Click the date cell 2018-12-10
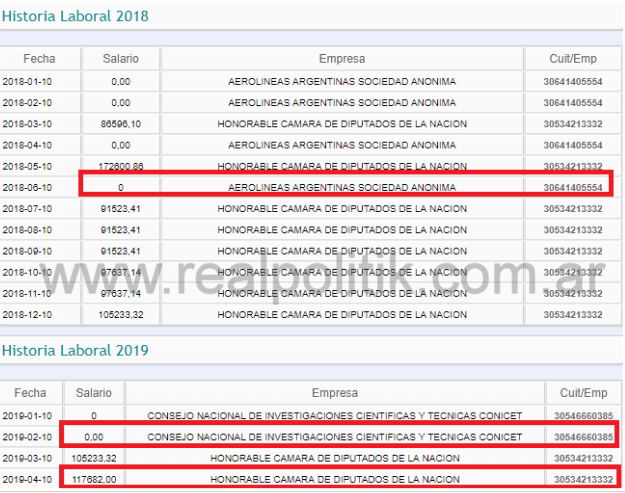625x493 pixels. 27,314
